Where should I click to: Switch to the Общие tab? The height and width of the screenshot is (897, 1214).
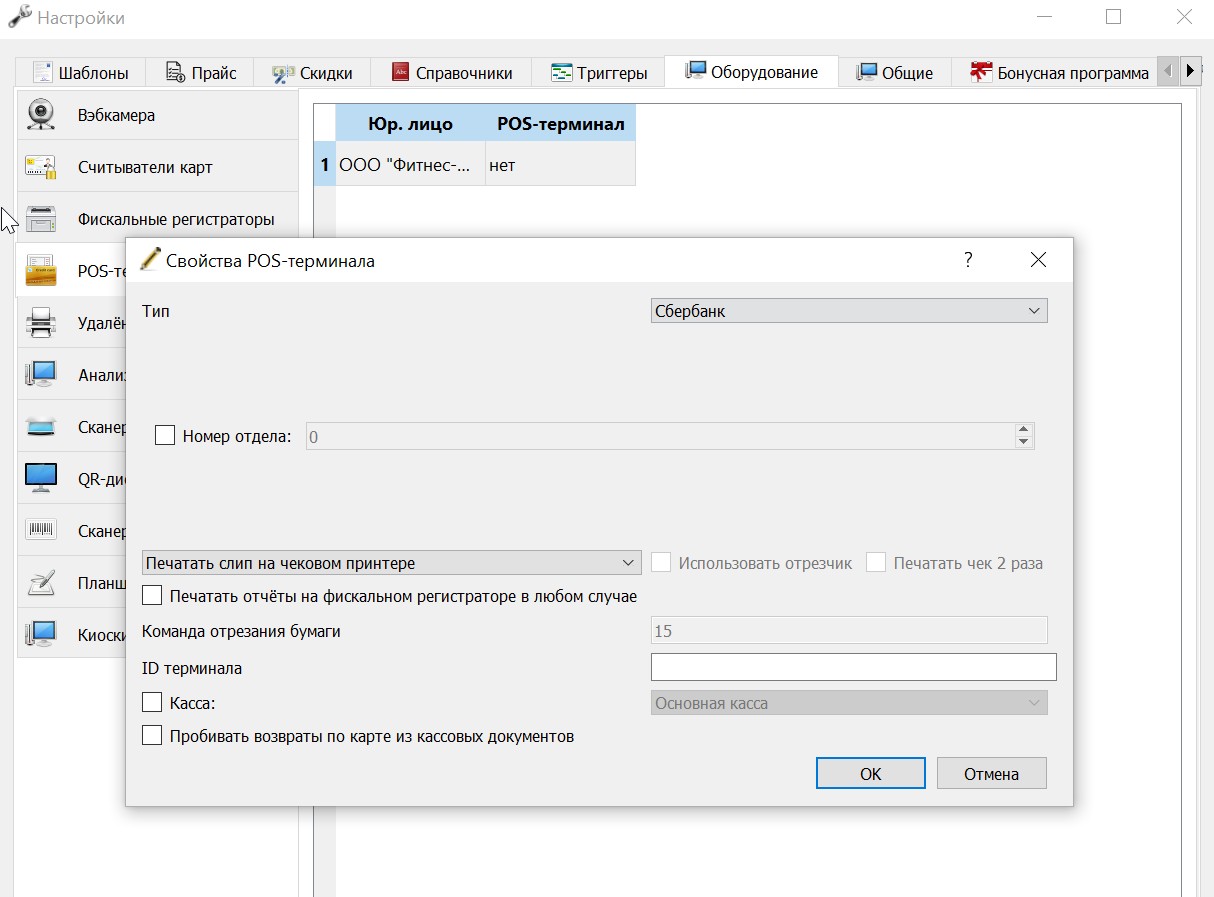point(894,72)
